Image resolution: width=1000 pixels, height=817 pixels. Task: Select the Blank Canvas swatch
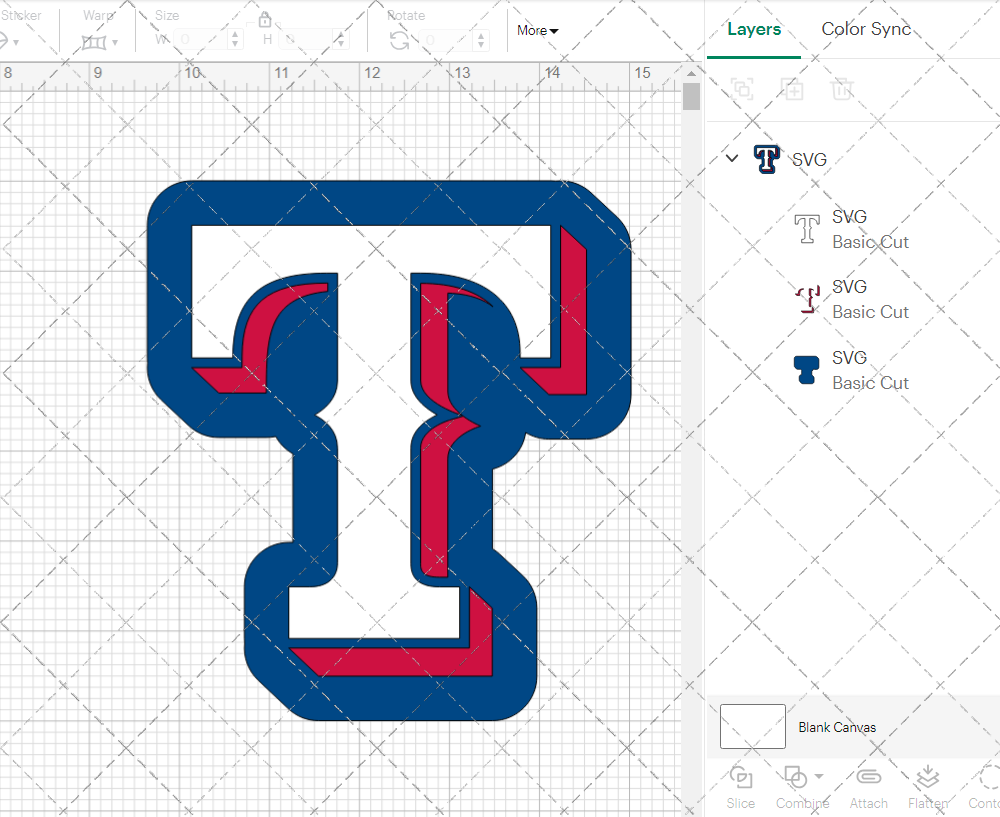tap(753, 726)
